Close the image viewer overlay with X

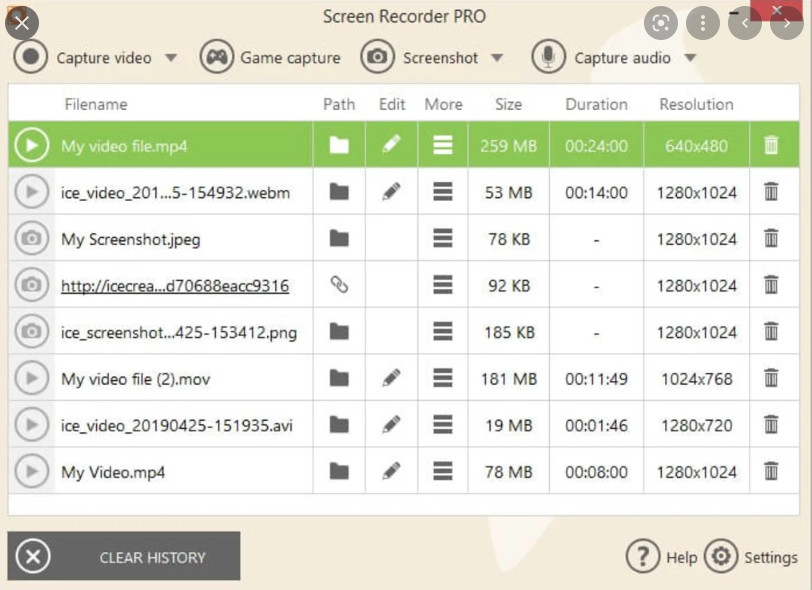pyautogui.click(x=22, y=23)
